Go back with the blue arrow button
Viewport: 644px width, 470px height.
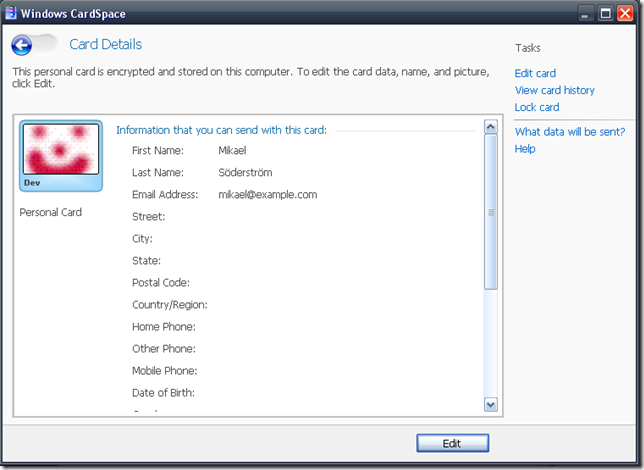point(21,45)
